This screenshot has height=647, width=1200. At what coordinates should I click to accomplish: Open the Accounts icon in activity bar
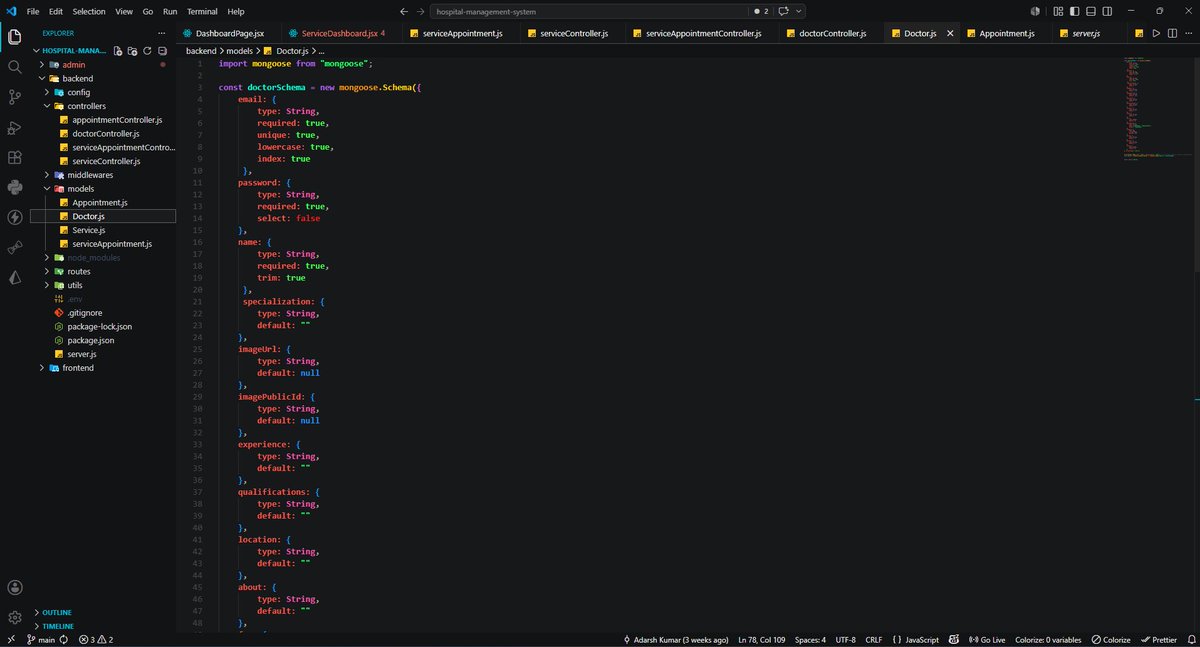click(x=15, y=588)
